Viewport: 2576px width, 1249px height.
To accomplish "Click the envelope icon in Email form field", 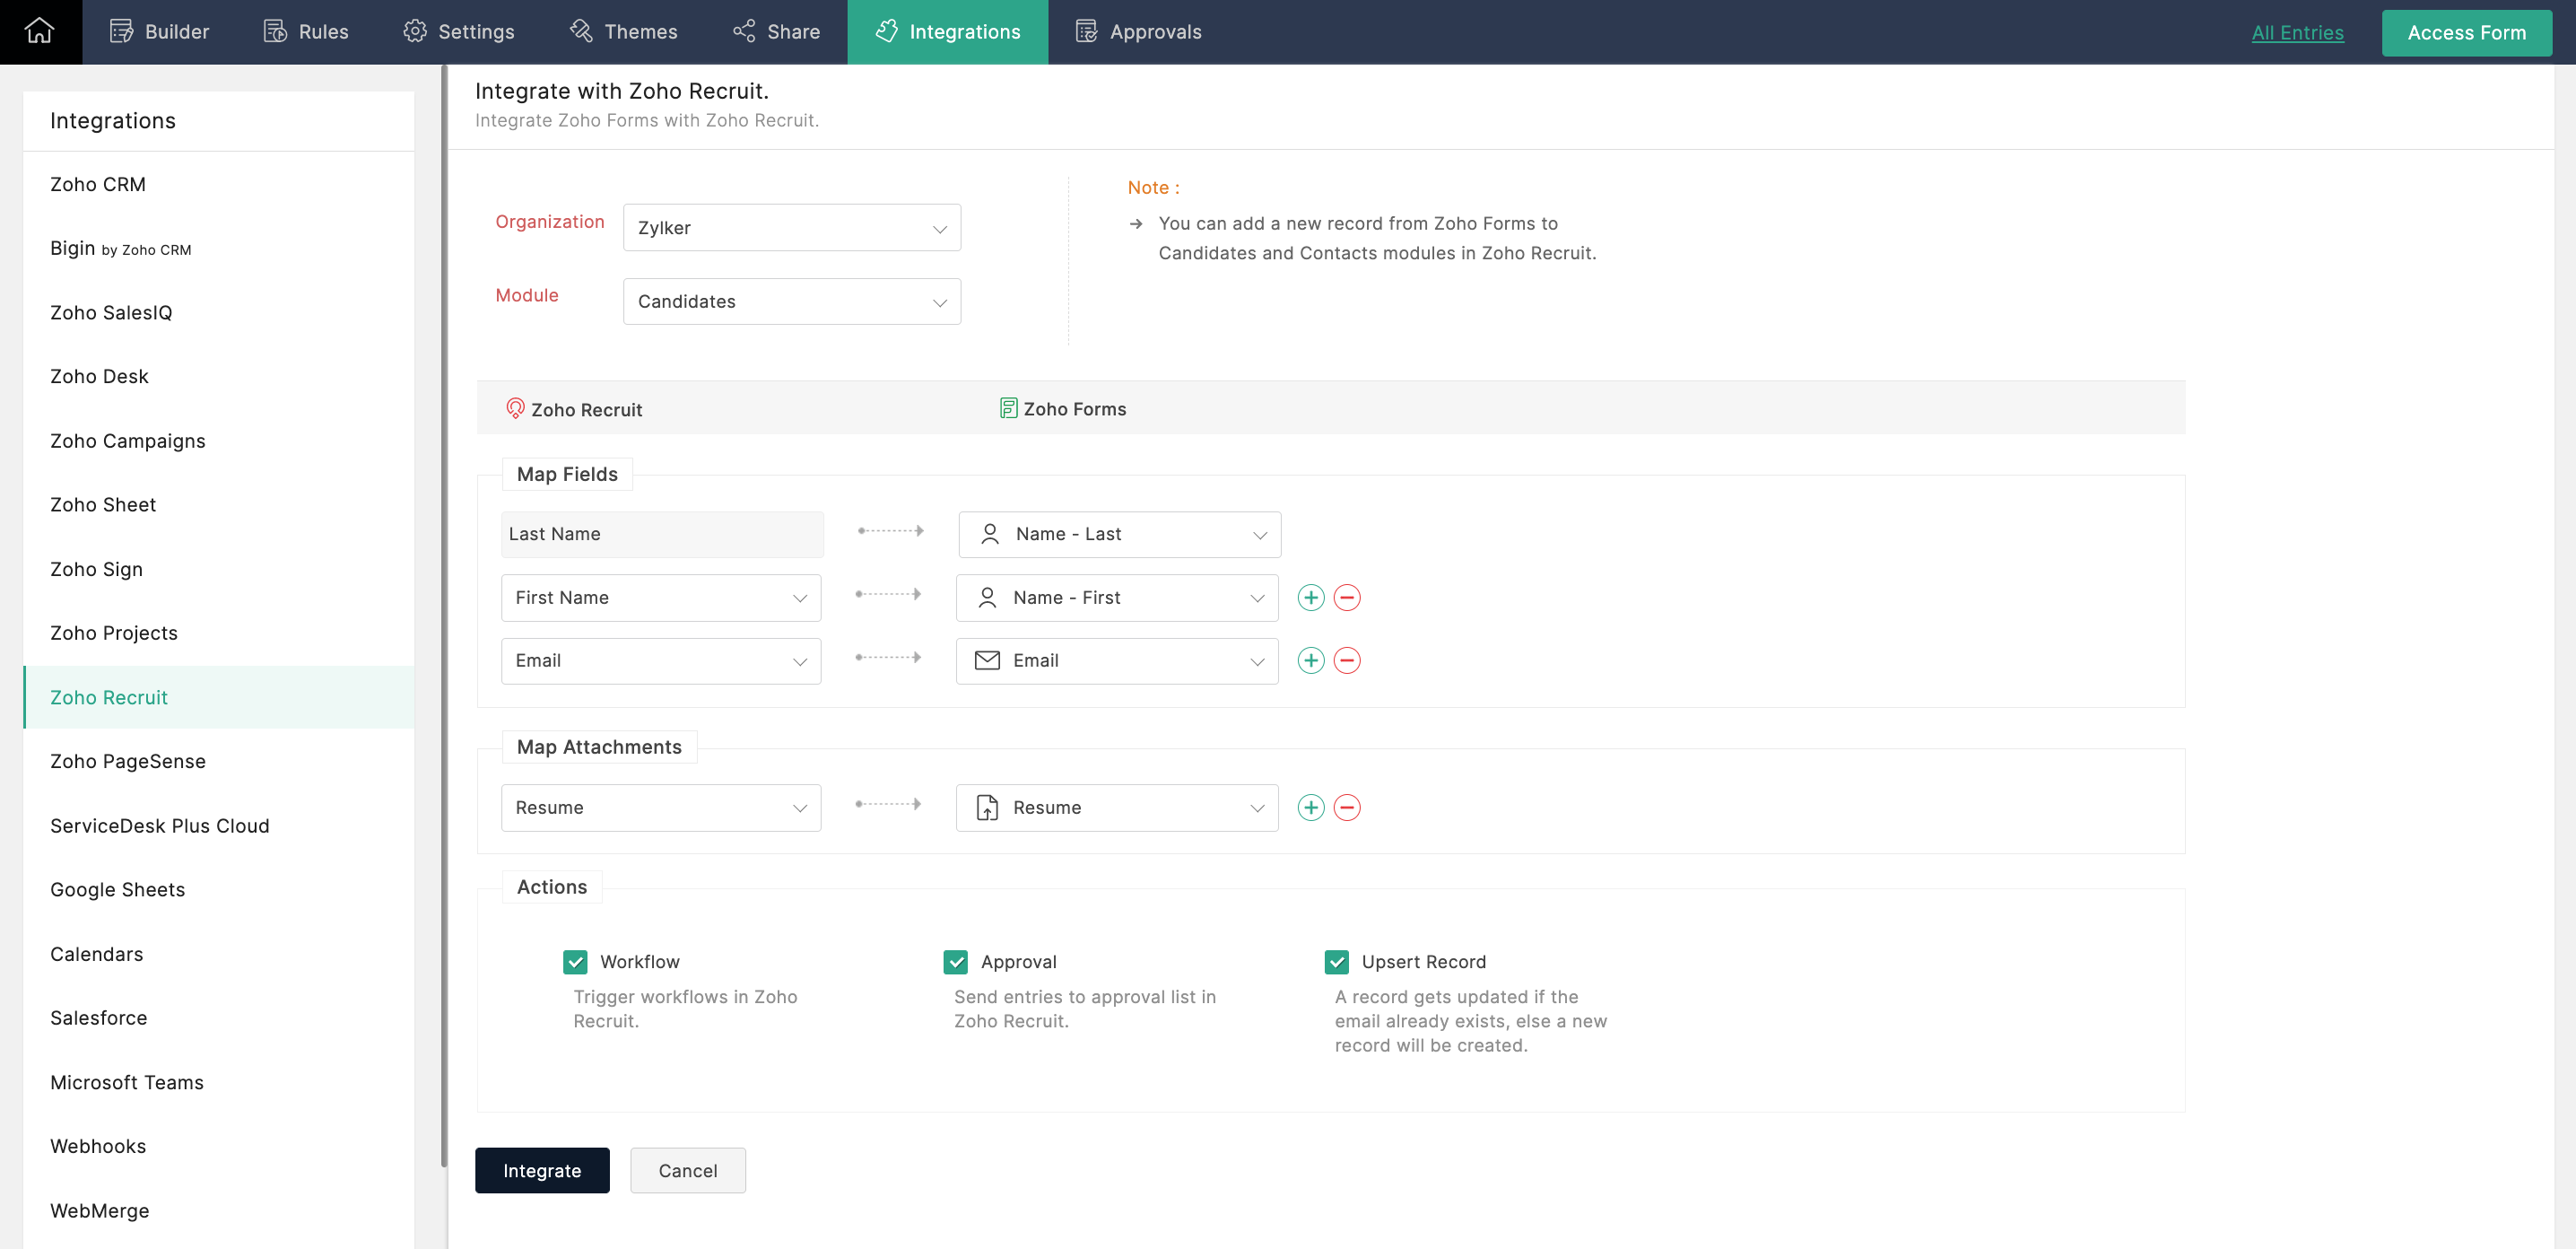I will point(987,660).
